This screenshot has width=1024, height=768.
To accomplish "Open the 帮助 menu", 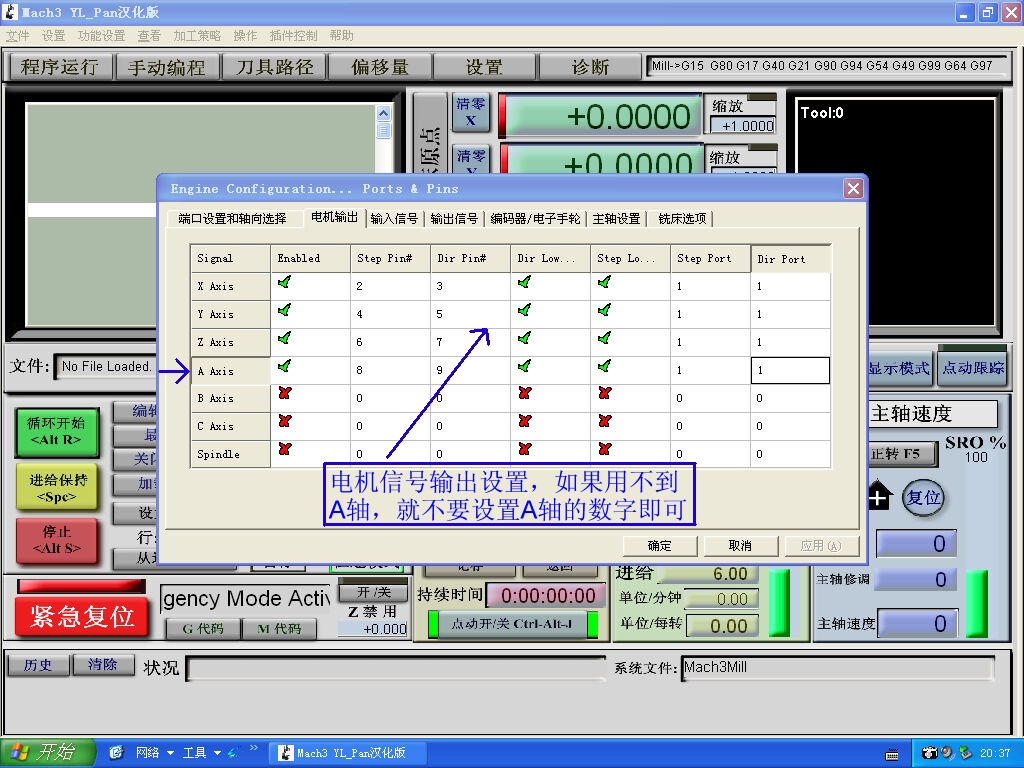I will [x=342, y=36].
